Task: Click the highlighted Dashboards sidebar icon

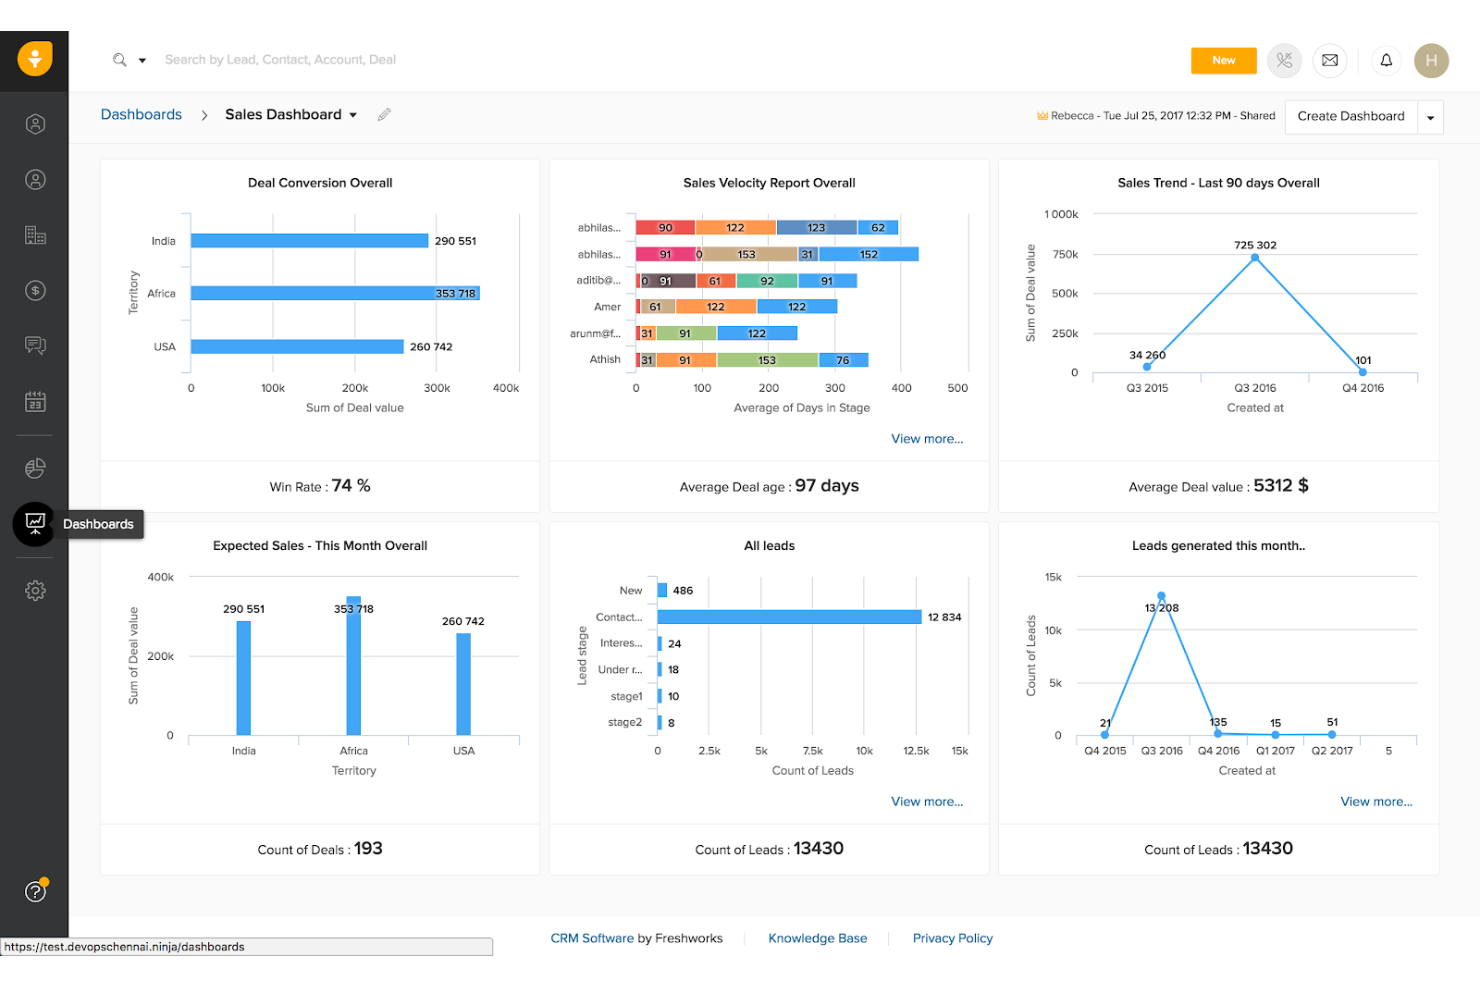Action: [35, 523]
